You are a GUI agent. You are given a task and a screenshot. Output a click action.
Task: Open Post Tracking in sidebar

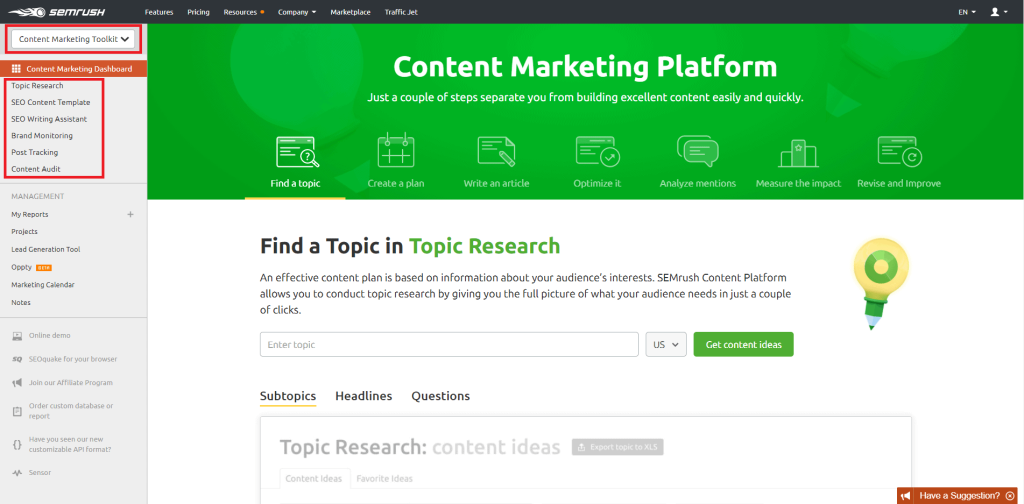click(35, 152)
